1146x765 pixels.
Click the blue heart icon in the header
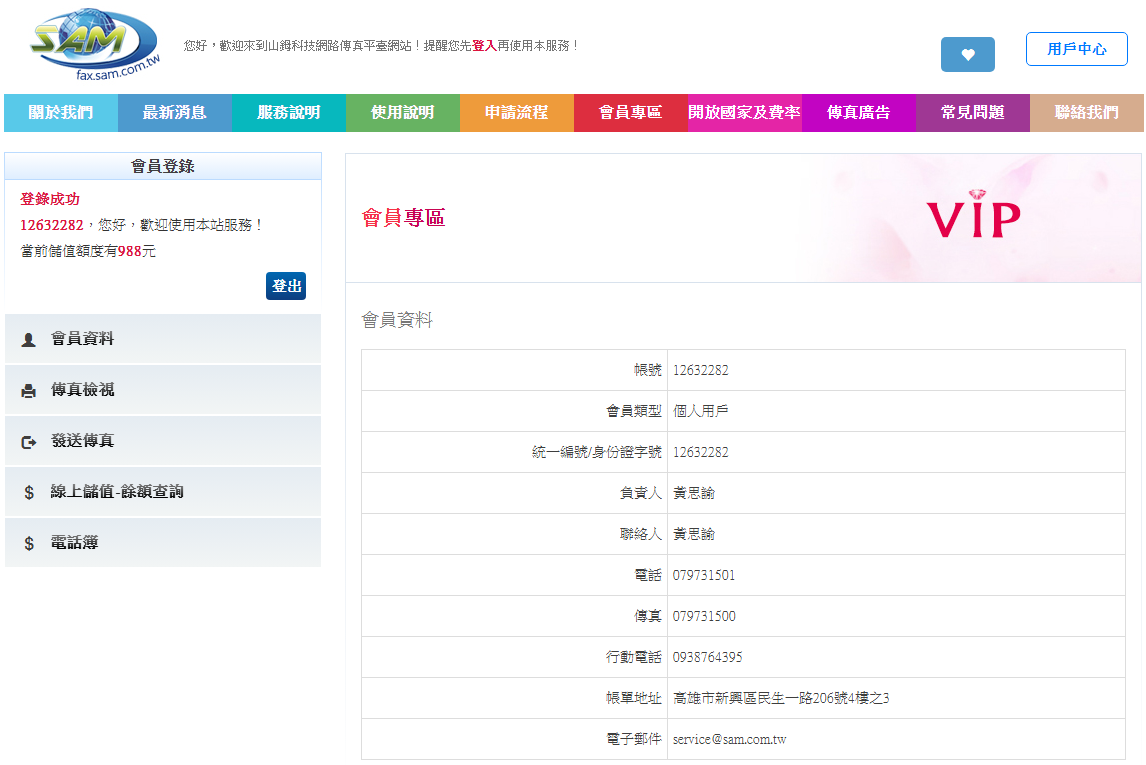click(967, 55)
